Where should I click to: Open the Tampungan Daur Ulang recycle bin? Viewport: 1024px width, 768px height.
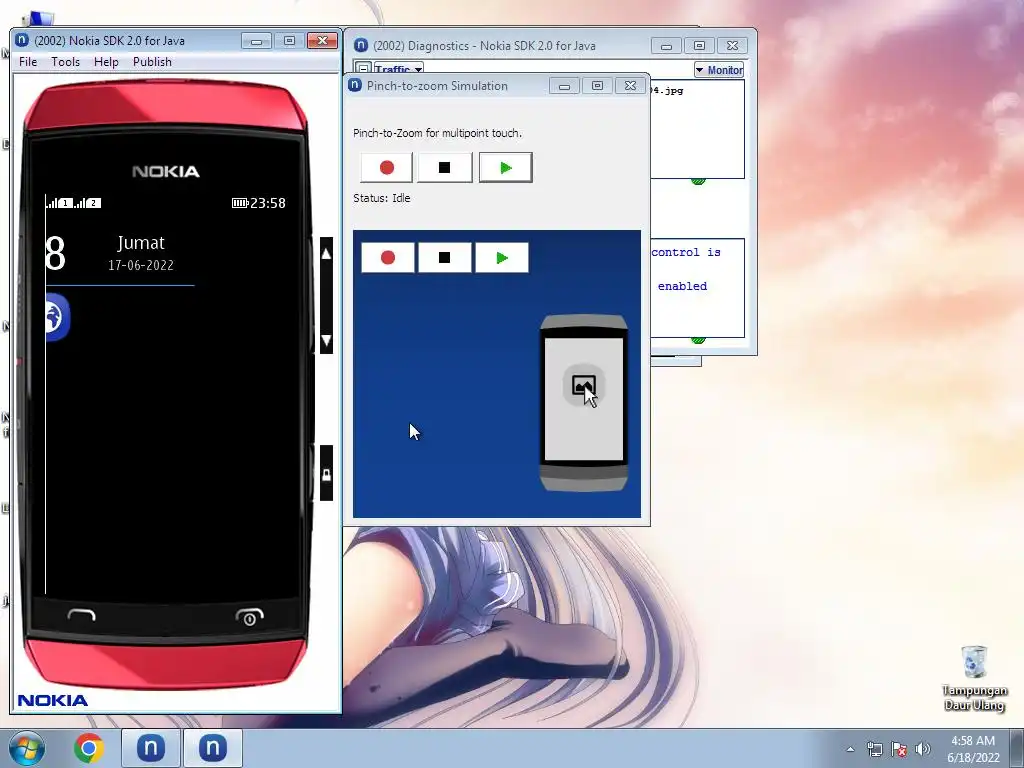(x=974, y=678)
